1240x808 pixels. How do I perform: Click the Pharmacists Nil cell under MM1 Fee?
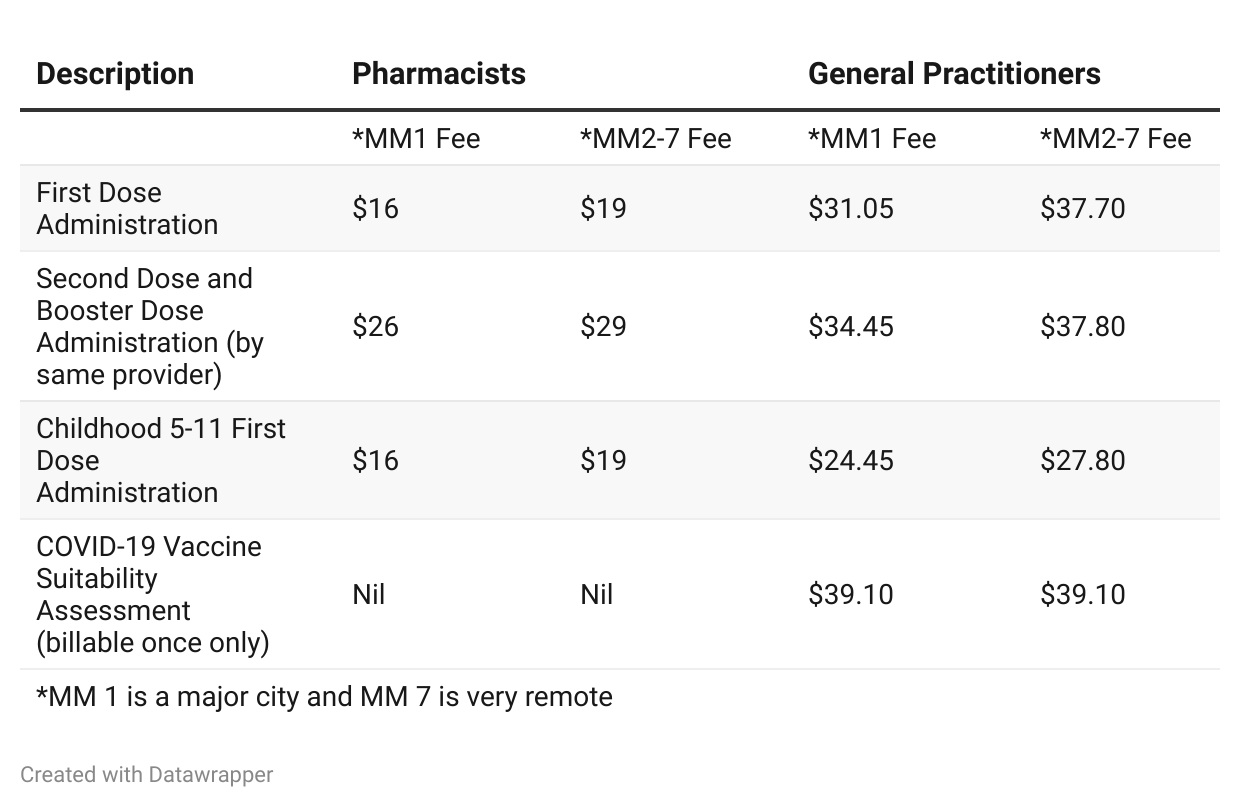(369, 594)
